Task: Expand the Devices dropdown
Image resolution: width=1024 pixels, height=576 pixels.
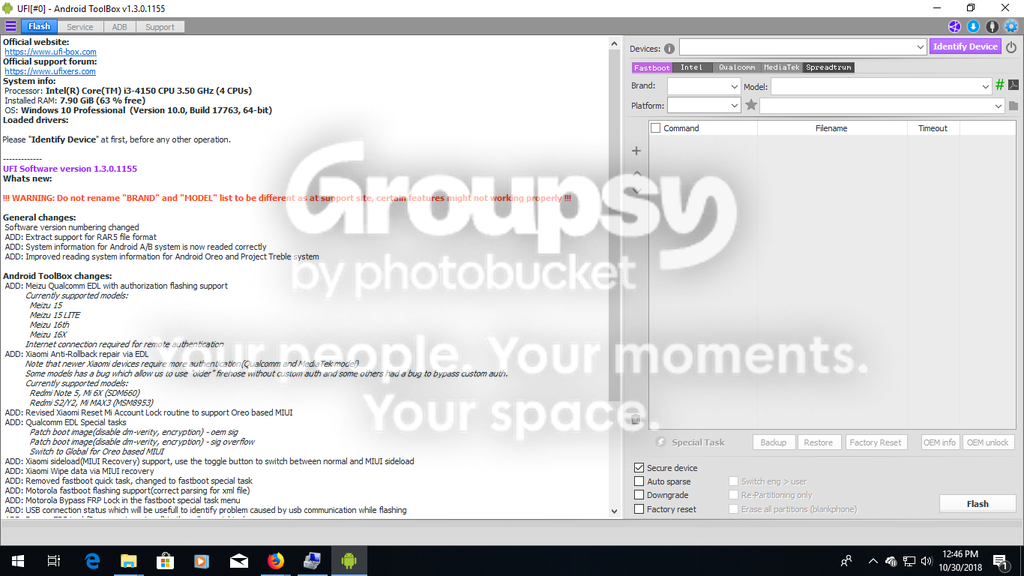Action: [920, 47]
